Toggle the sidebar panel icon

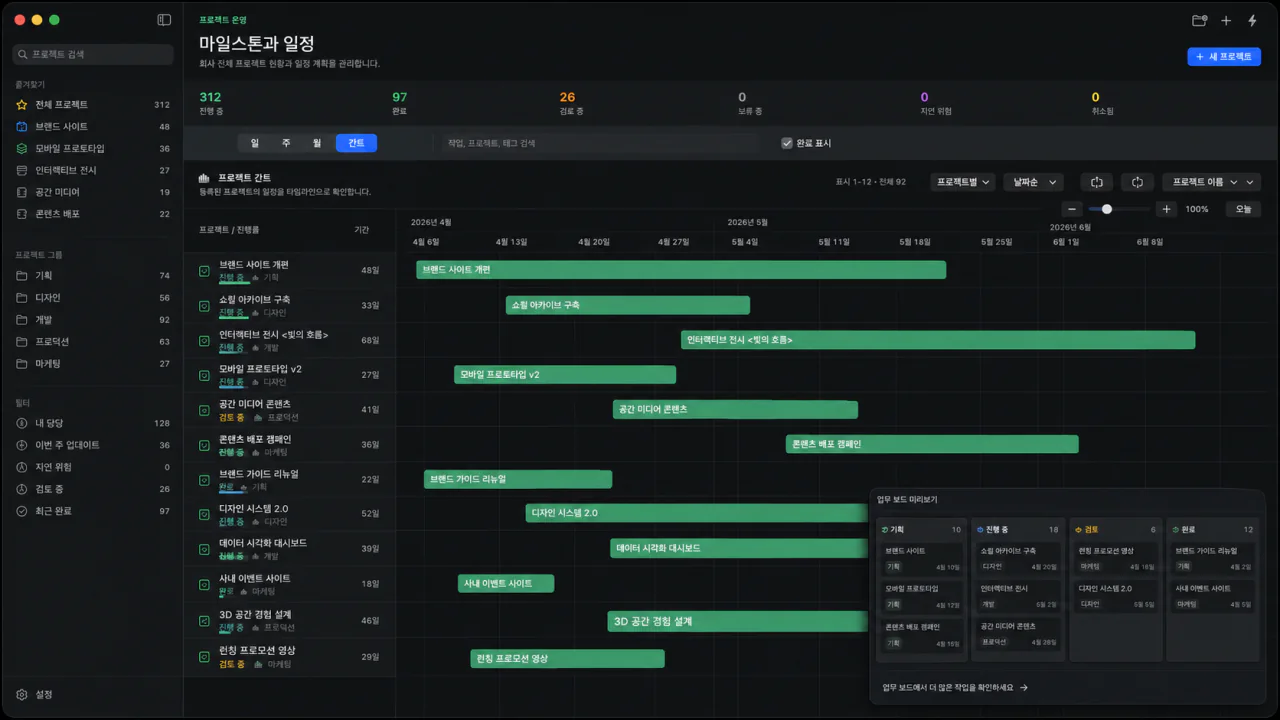164,20
